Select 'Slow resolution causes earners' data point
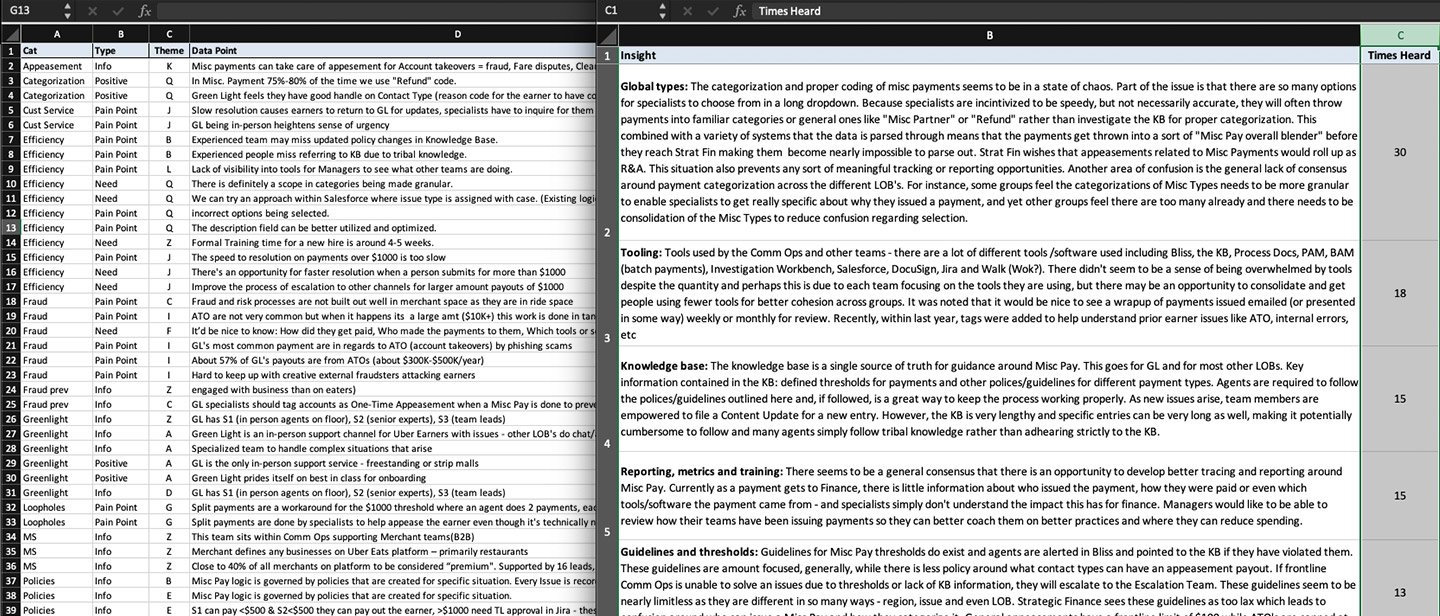1440x616 pixels. [x=393, y=110]
